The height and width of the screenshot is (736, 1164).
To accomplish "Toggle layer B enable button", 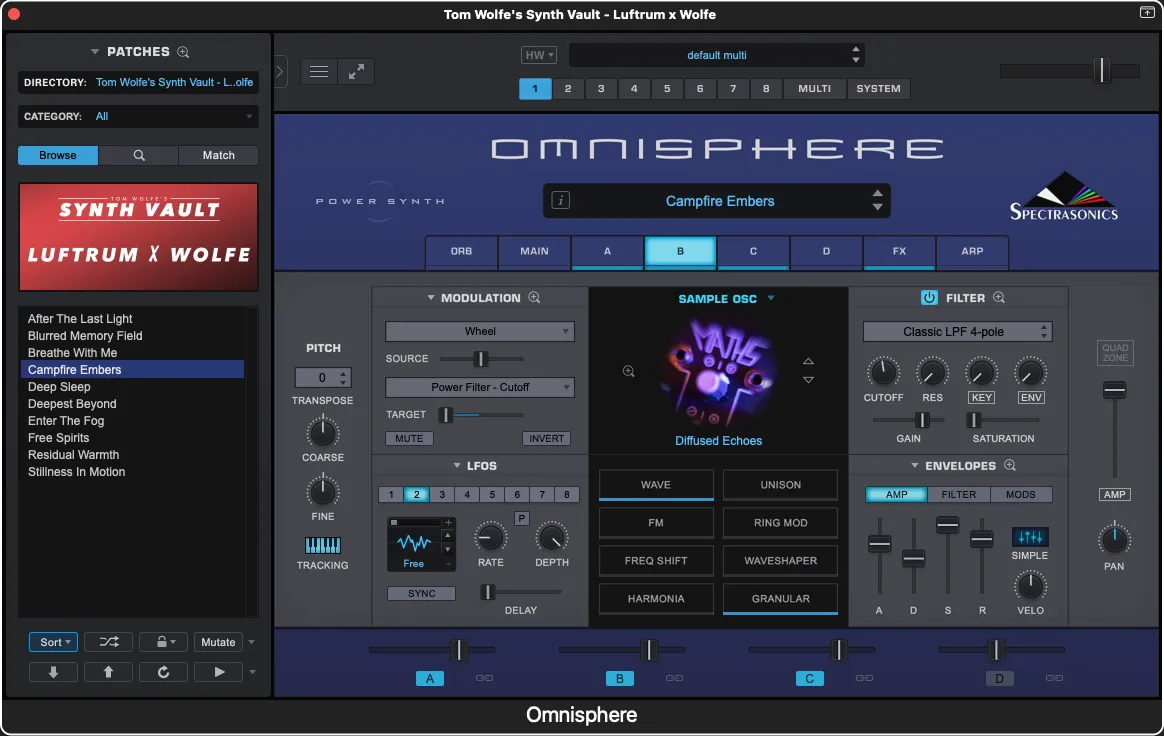I will (620, 678).
